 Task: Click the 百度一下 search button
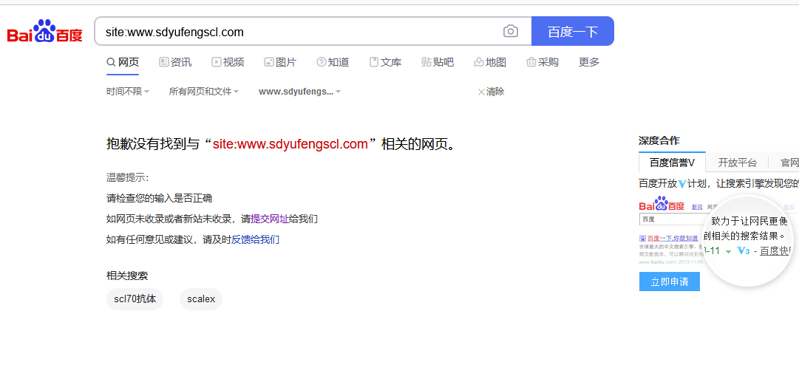point(573,32)
